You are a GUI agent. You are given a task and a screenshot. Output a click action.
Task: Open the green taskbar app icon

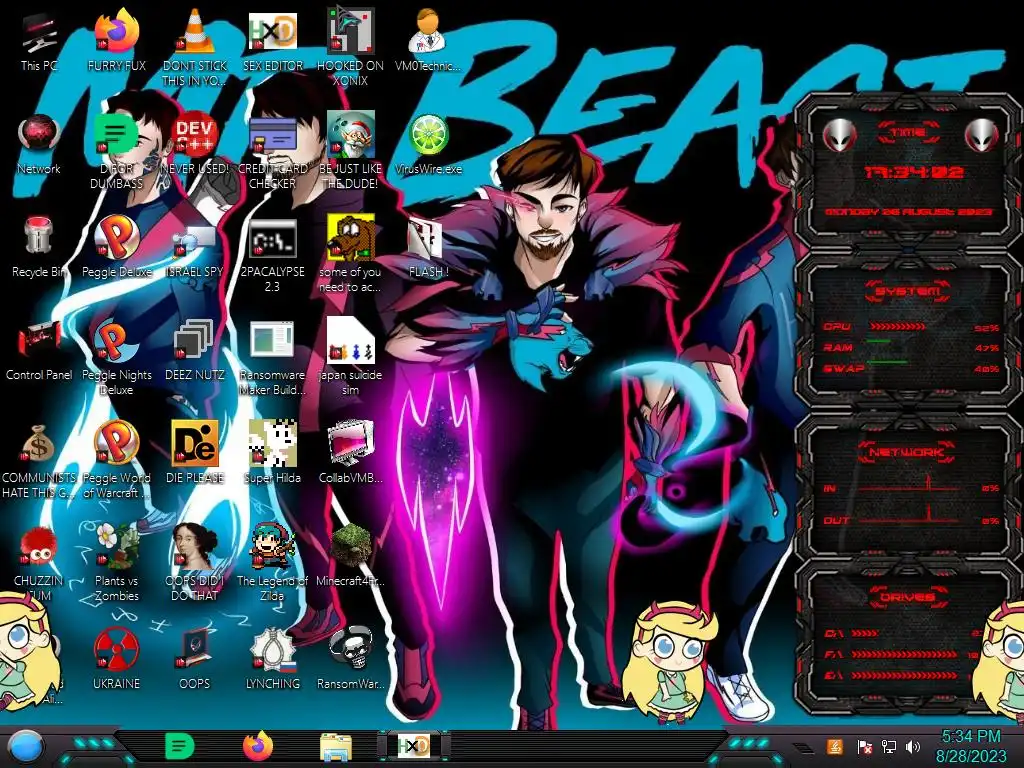click(x=180, y=746)
